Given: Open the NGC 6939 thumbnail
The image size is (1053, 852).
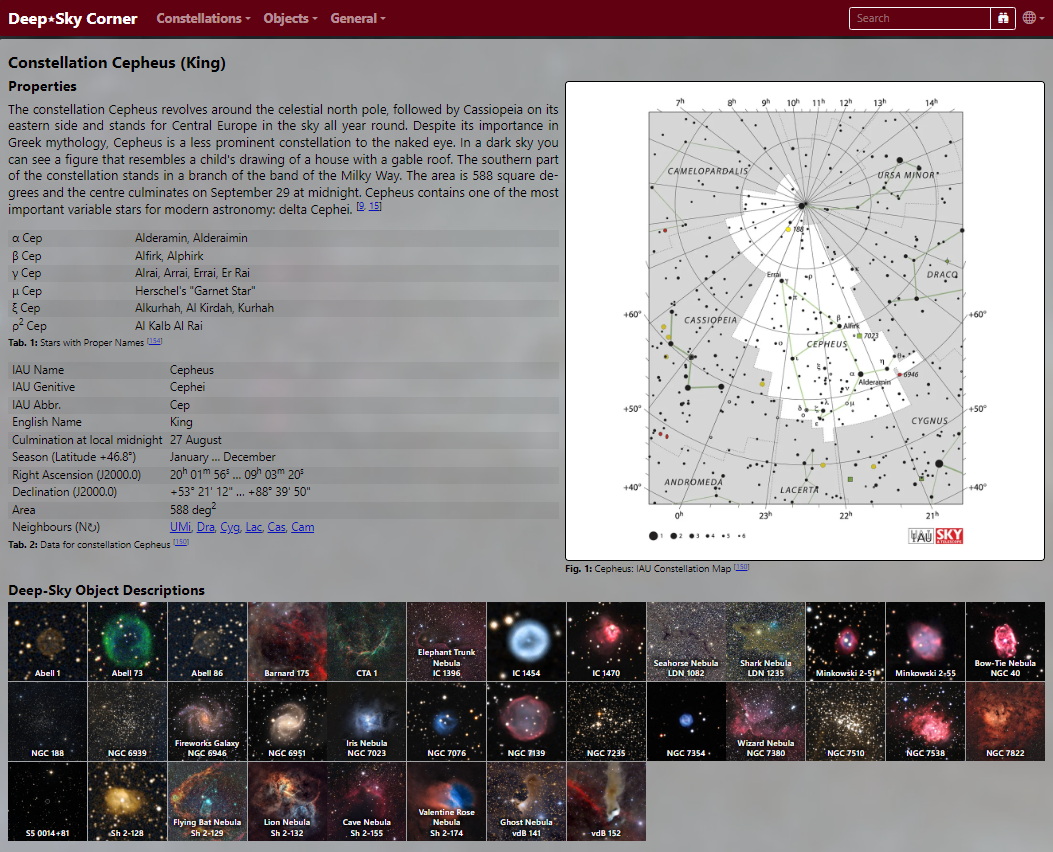Looking at the screenshot, I should [x=128, y=721].
